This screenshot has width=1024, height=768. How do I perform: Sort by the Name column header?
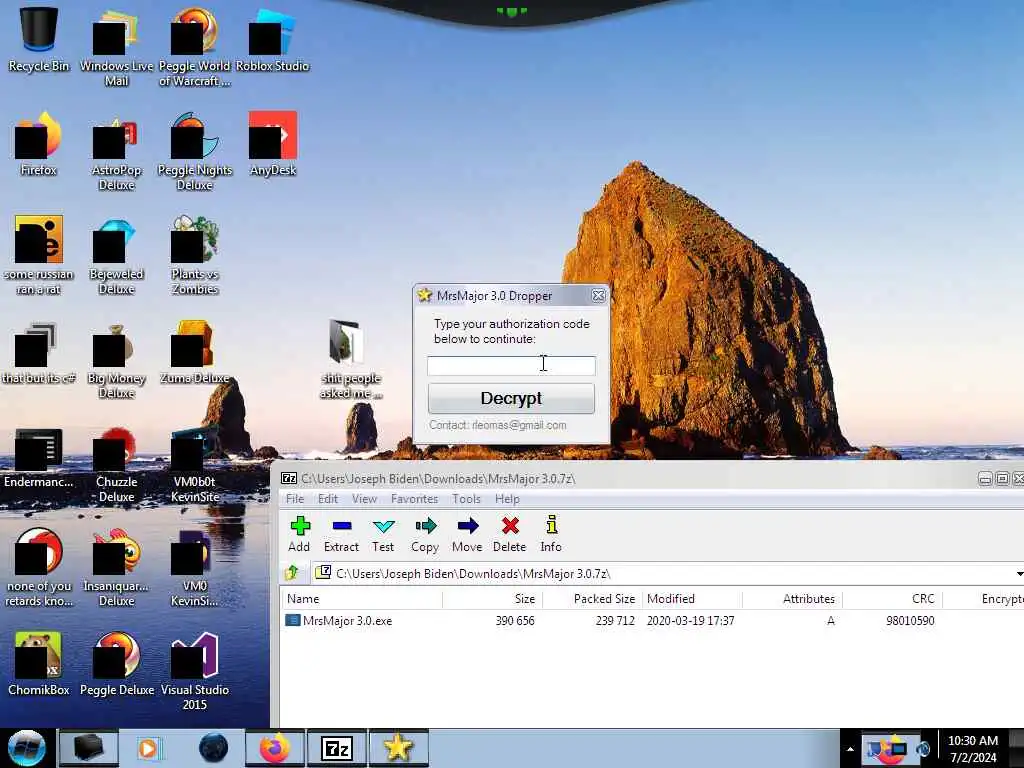(x=362, y=599)
